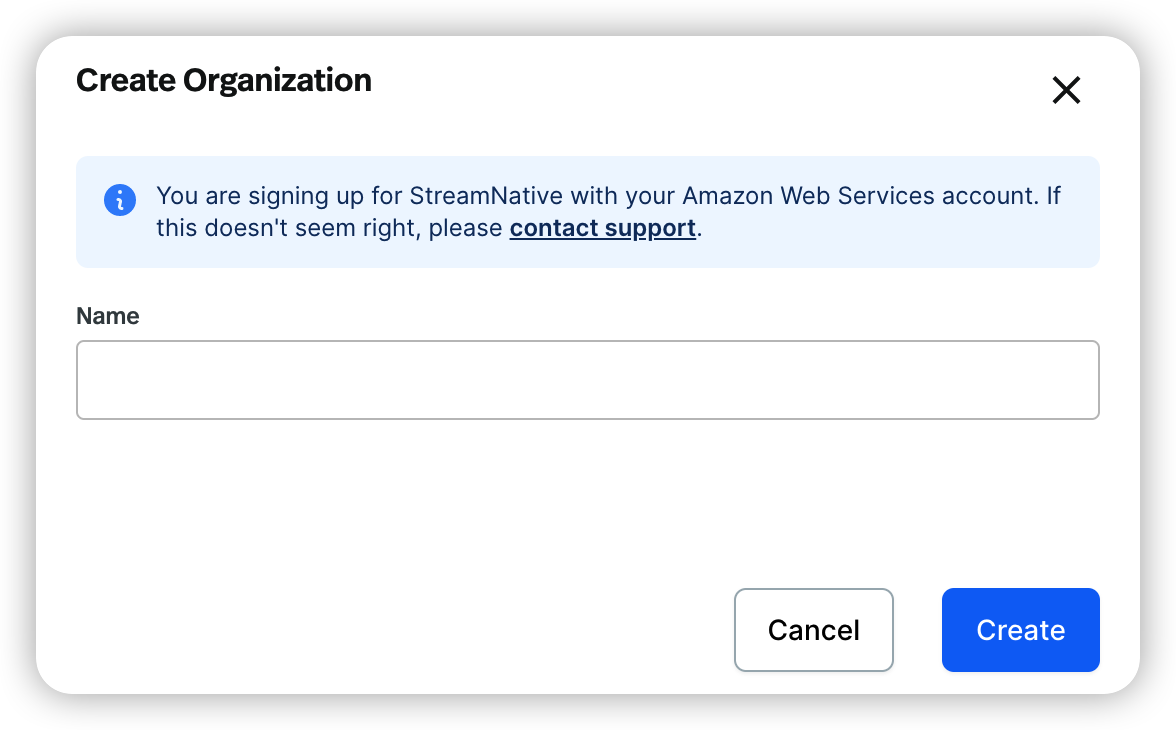
Task: Click the underlined contact support text
Action: [602, 228]
